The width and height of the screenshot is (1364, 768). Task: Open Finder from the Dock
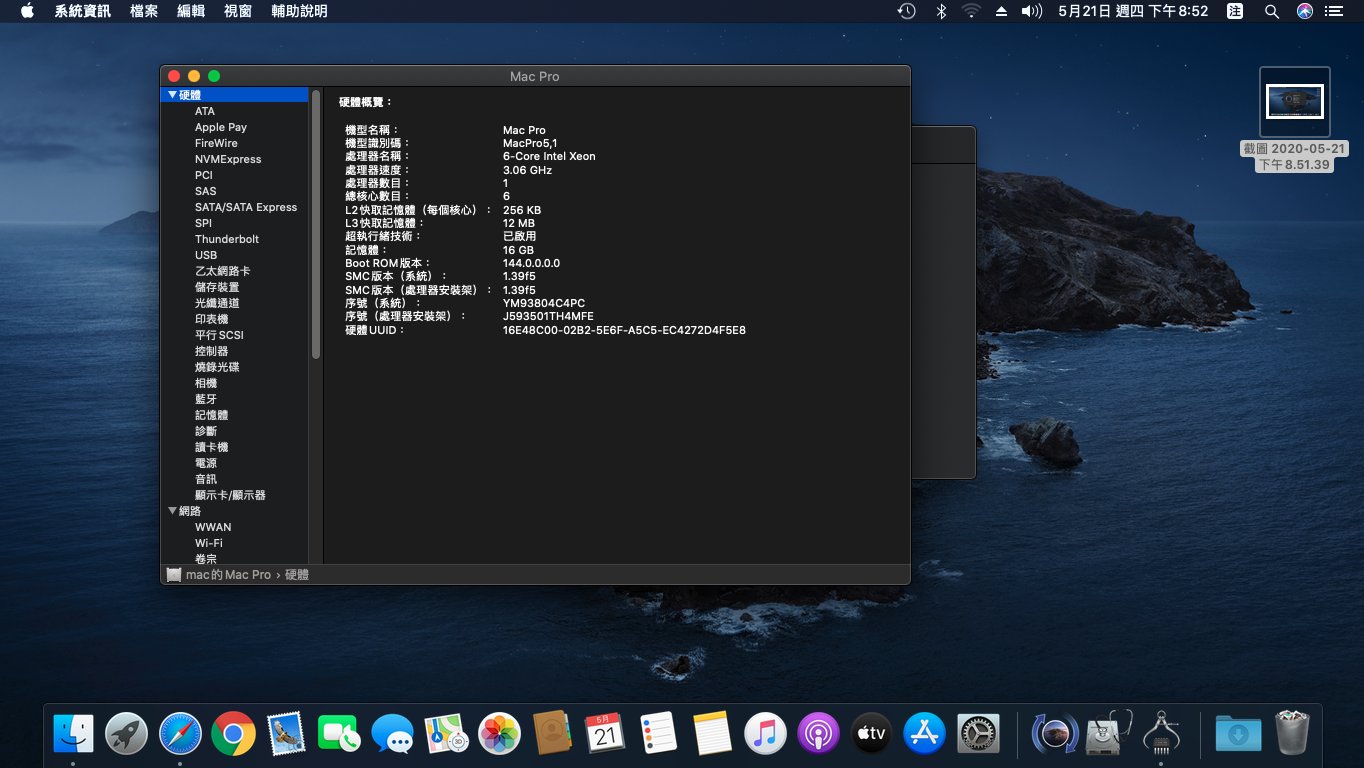73,734
